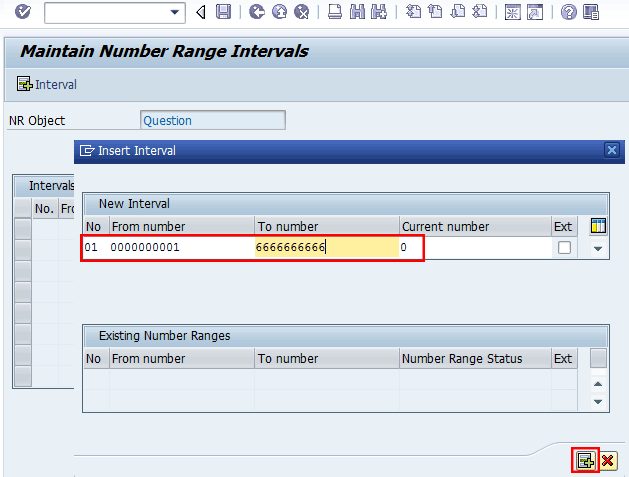The image size is (629, 477).
Task: Click the Intervals table select-all corner button
Action: point(23,209)
